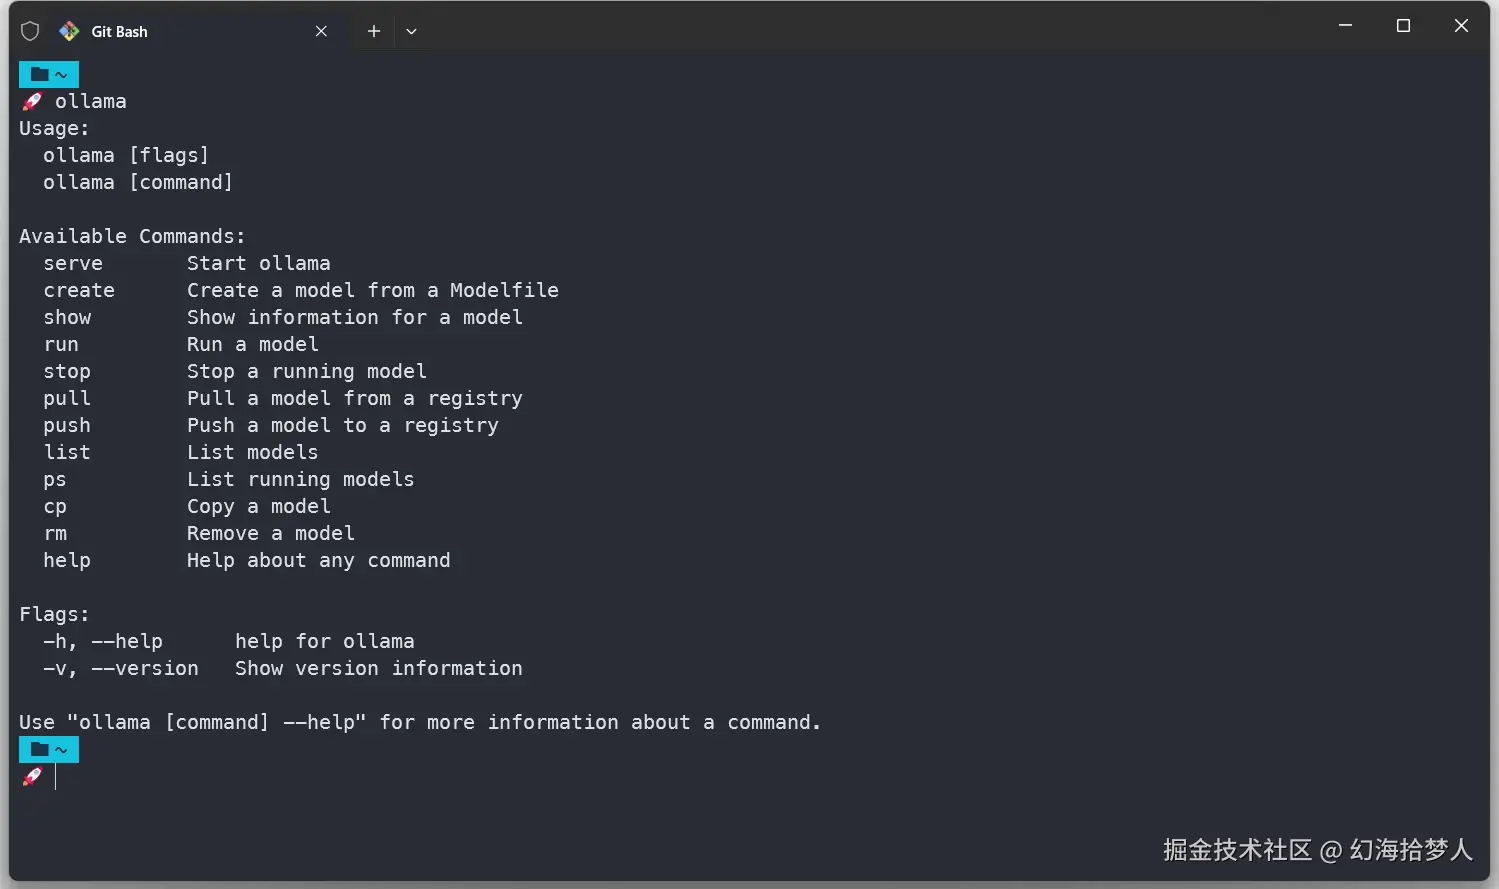Image resolution: width=1499 pixels, height=889 pixels.
Task: Minimize the terminal window
Action: (1345, 26)
